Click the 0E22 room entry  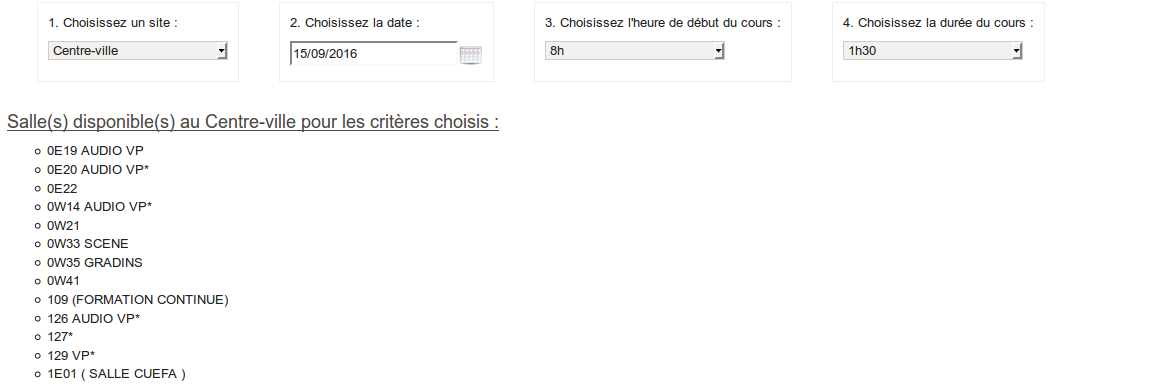[x=62, y=188]
